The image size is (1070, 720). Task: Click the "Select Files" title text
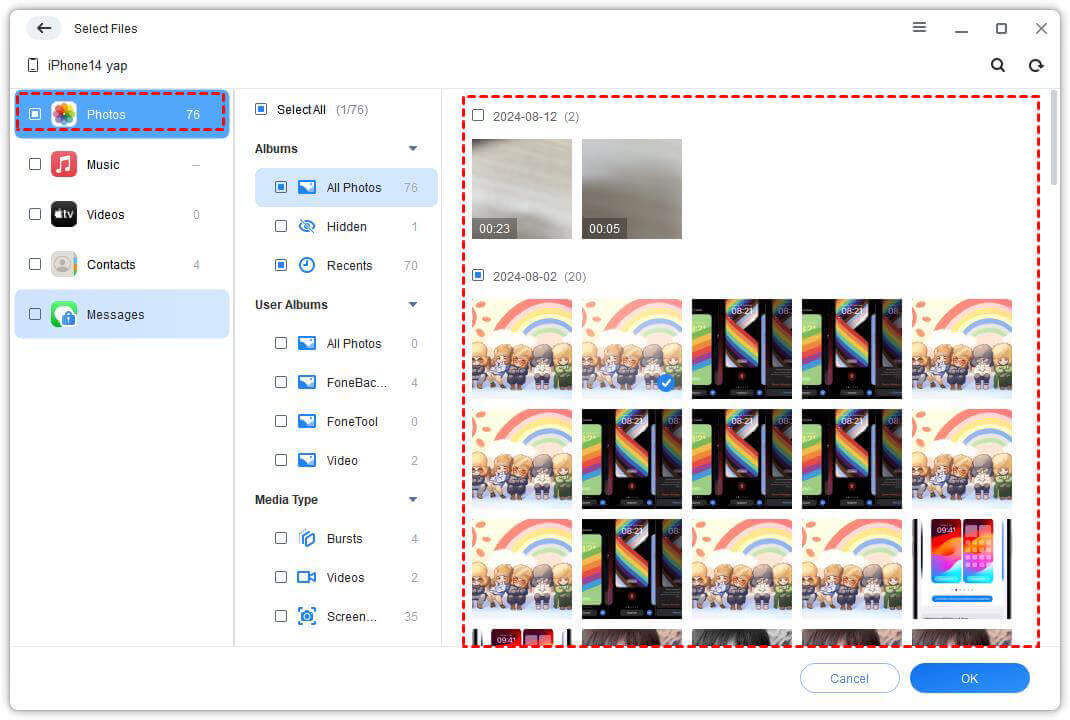coord(106,29)
